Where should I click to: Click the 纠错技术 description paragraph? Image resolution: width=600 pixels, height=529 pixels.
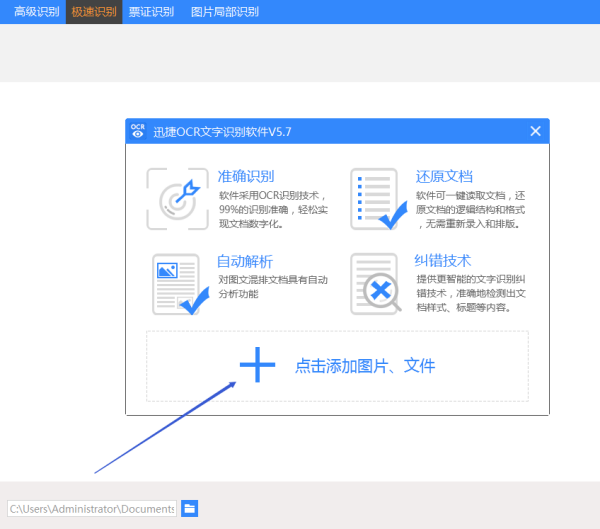471,294
